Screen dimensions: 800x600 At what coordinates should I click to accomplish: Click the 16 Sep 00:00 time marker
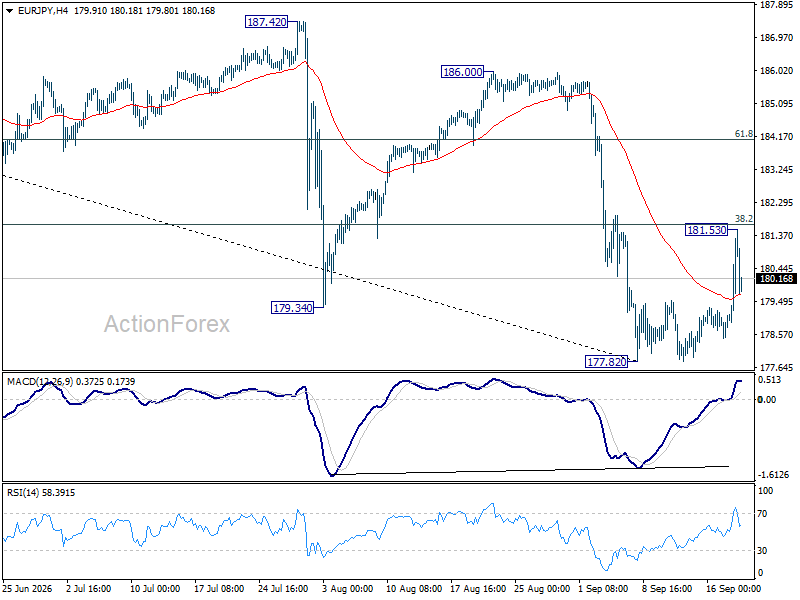pyautogui.click(x=733, y=588)
